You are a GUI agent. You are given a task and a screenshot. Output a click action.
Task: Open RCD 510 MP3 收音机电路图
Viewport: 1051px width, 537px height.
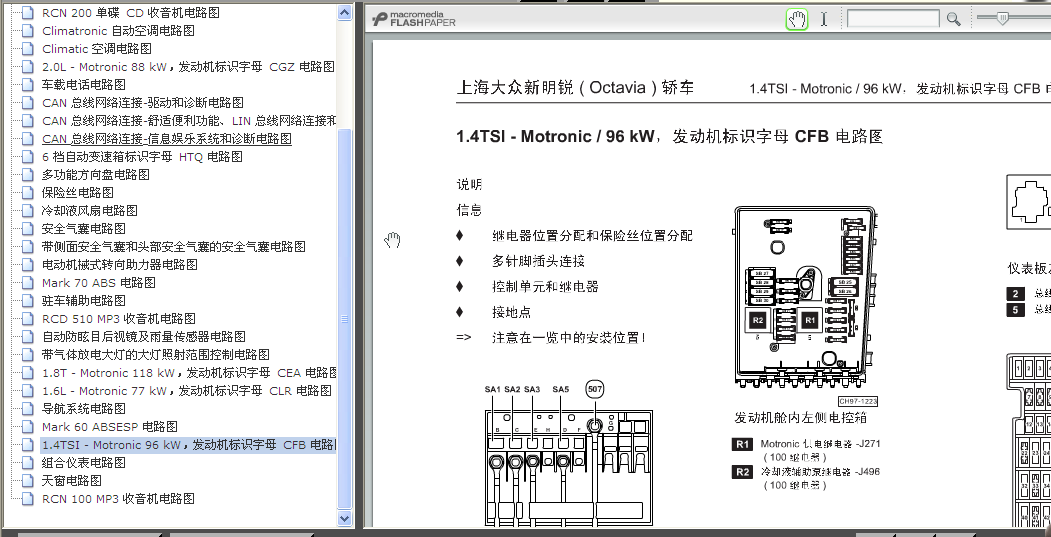tap(119, 318)
